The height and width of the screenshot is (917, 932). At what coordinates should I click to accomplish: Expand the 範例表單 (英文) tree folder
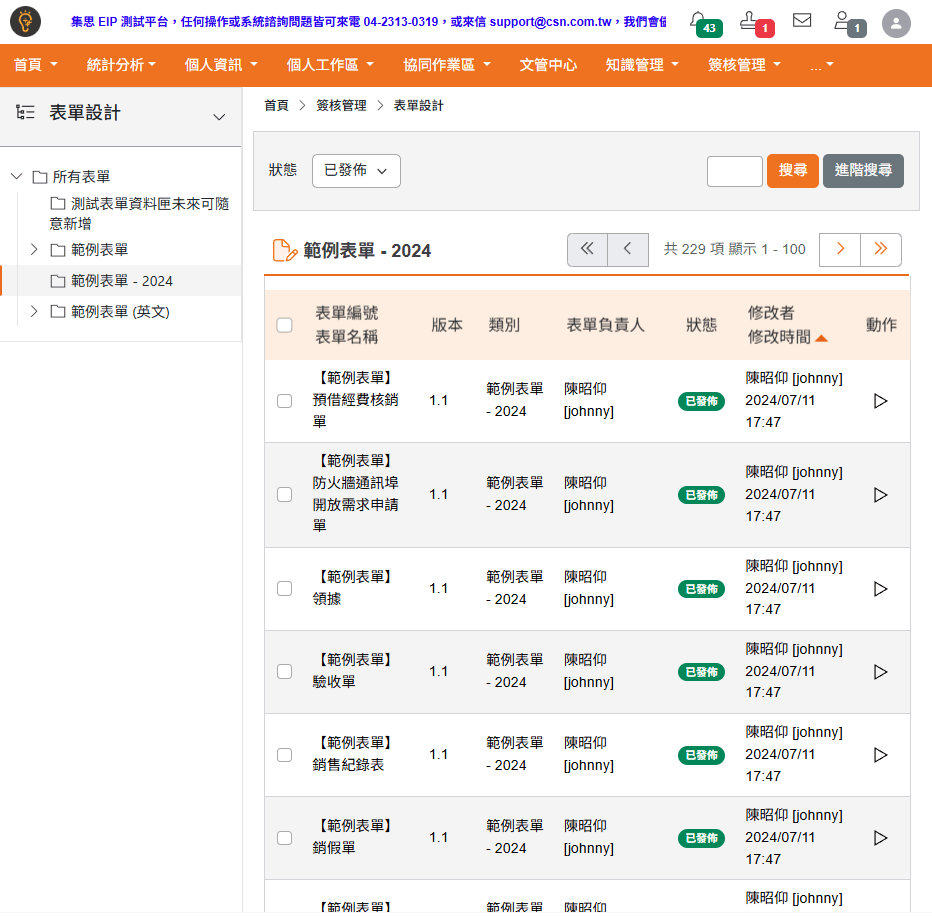coord(33,312)
